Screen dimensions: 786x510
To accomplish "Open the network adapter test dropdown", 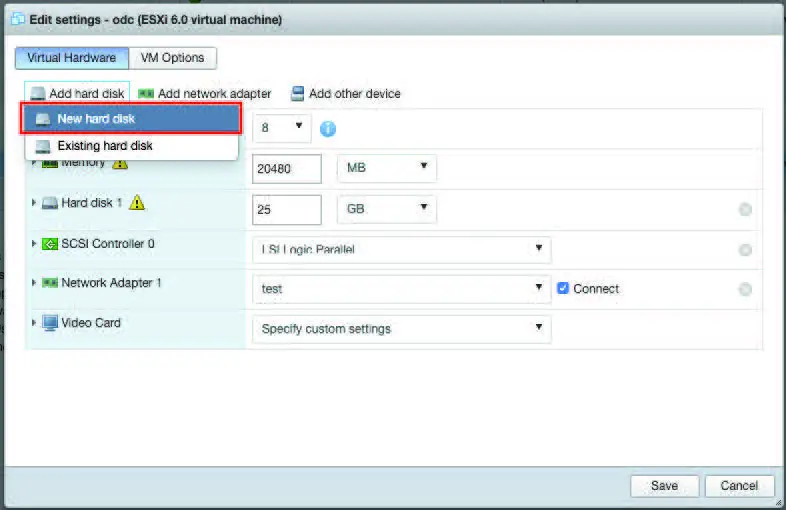I will [402, 289].
